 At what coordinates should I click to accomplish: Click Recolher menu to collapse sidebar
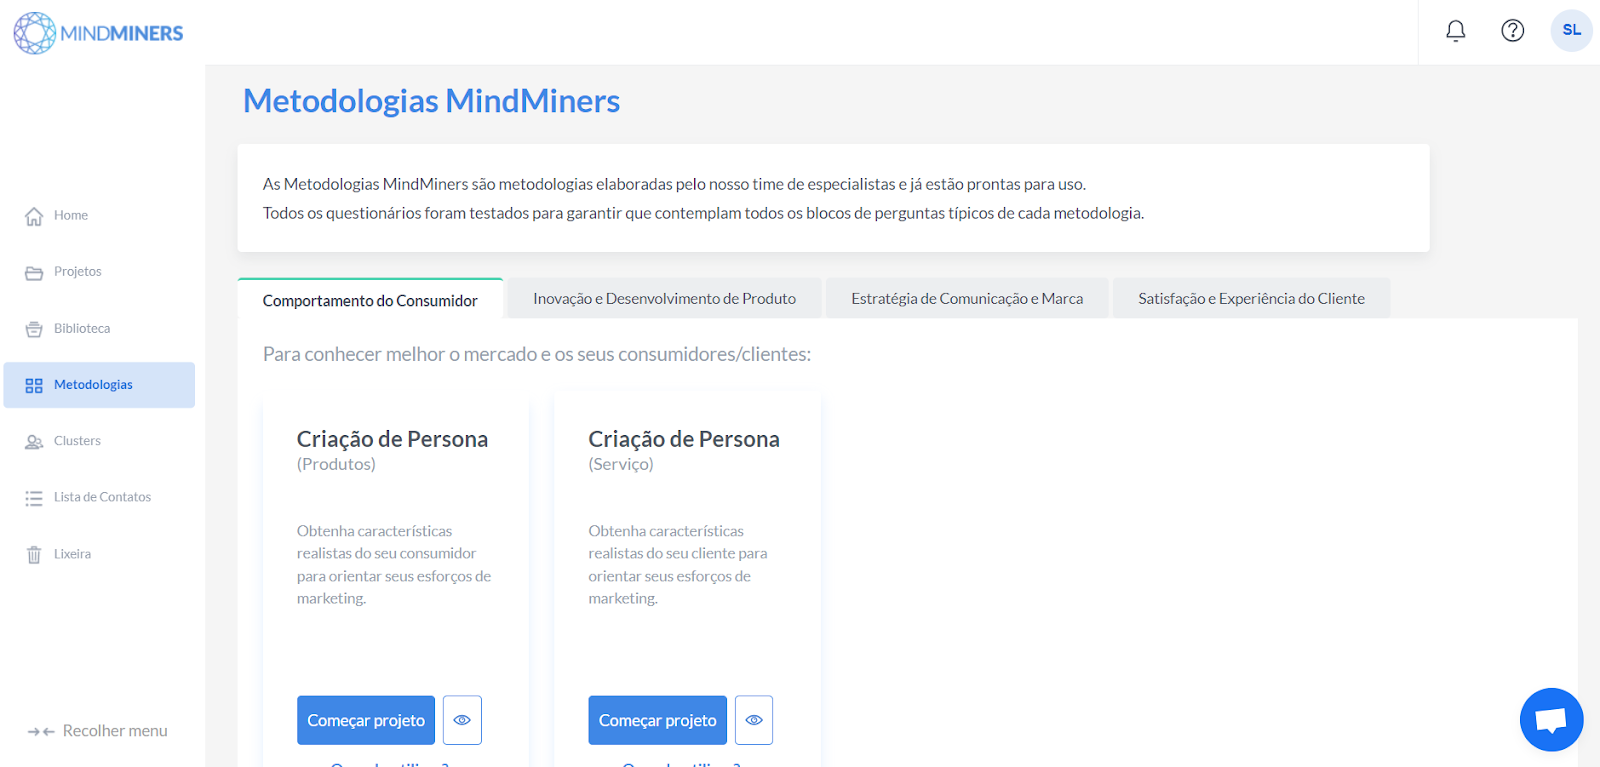115,731
